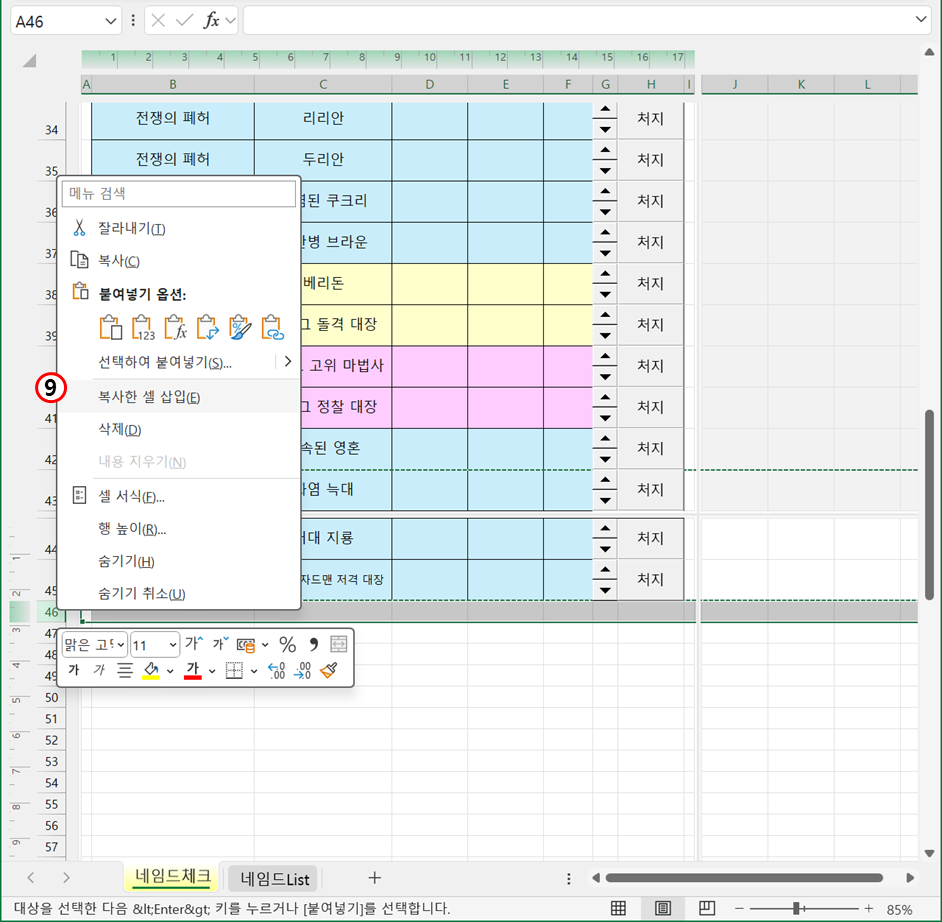Open the Name Box dropdown
942x922 pixels.
pos(111,22)
